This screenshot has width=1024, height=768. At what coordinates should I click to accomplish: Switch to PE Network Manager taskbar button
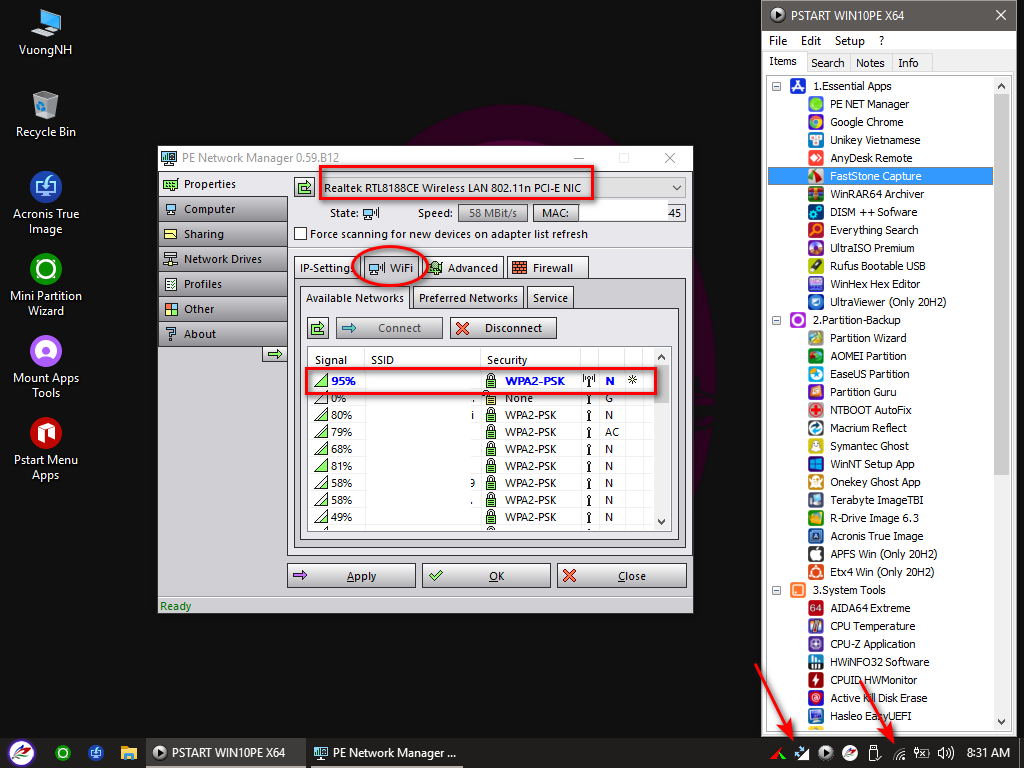tap(385, 753)
